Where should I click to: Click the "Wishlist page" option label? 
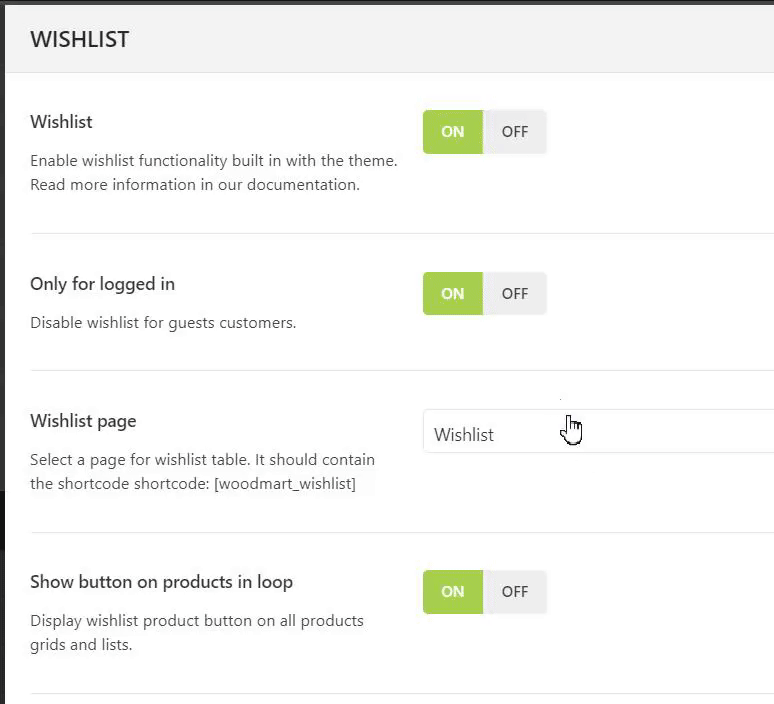pyautogui.click(x=83, y=421)
